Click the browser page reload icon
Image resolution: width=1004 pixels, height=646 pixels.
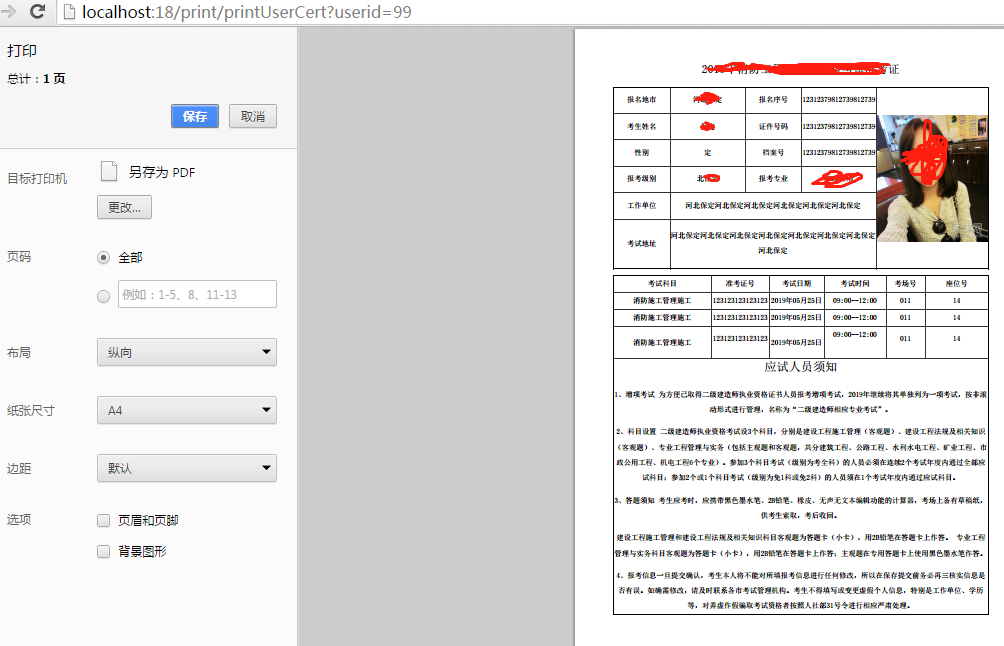(x=37, y=14)
